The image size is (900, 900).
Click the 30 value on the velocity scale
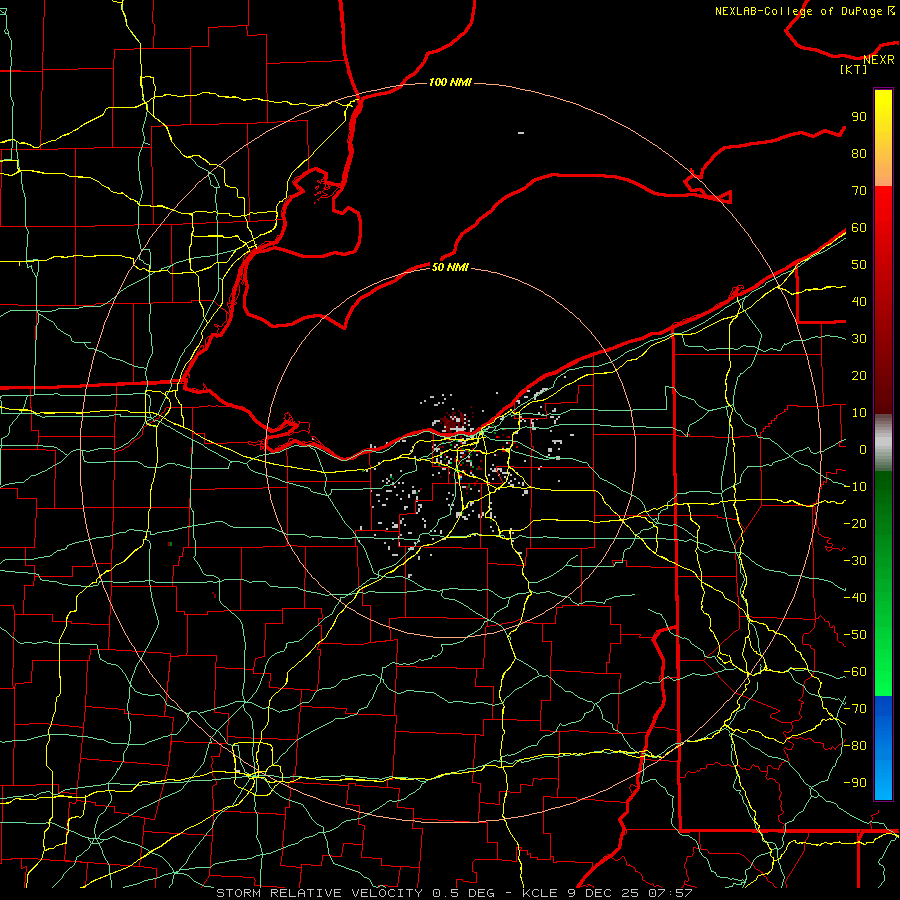click(859, 339)
